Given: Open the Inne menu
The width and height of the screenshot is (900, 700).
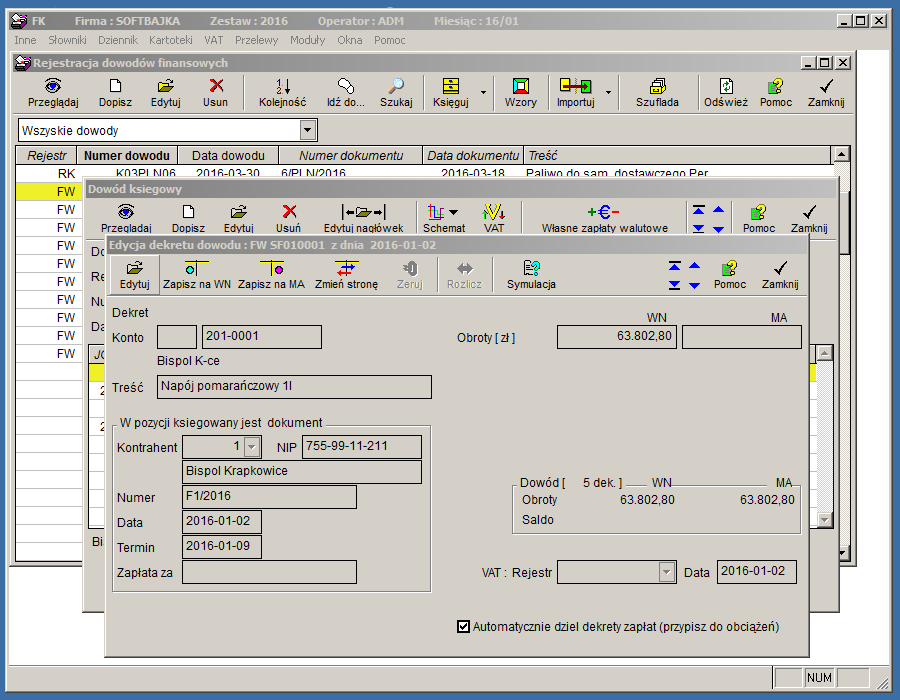Looking at the screenshot, I should tap(25, 40).
